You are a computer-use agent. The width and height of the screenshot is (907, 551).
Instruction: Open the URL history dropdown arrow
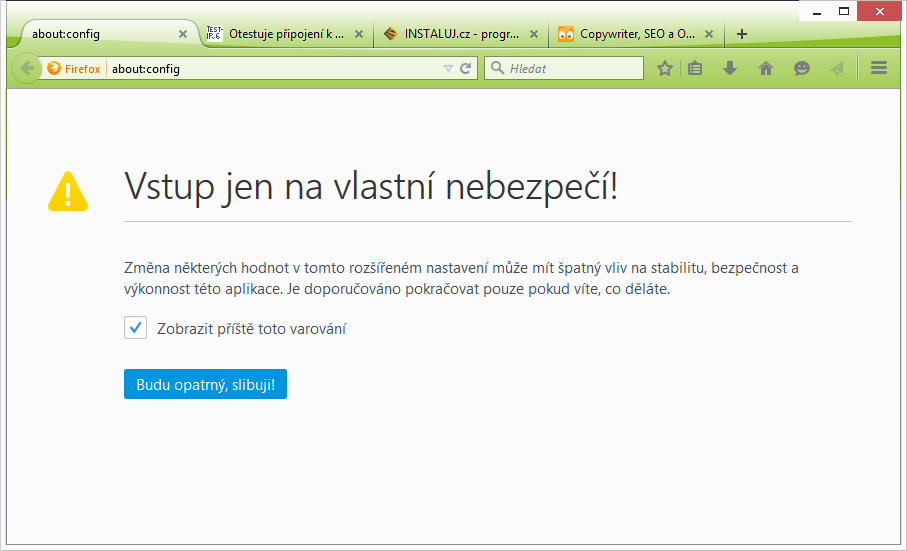point(448,68)
